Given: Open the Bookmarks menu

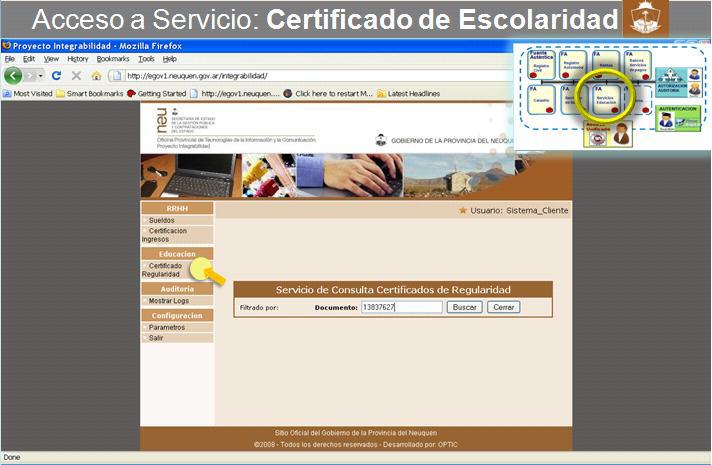Looking at the screenshot, I should coord(113,59).
